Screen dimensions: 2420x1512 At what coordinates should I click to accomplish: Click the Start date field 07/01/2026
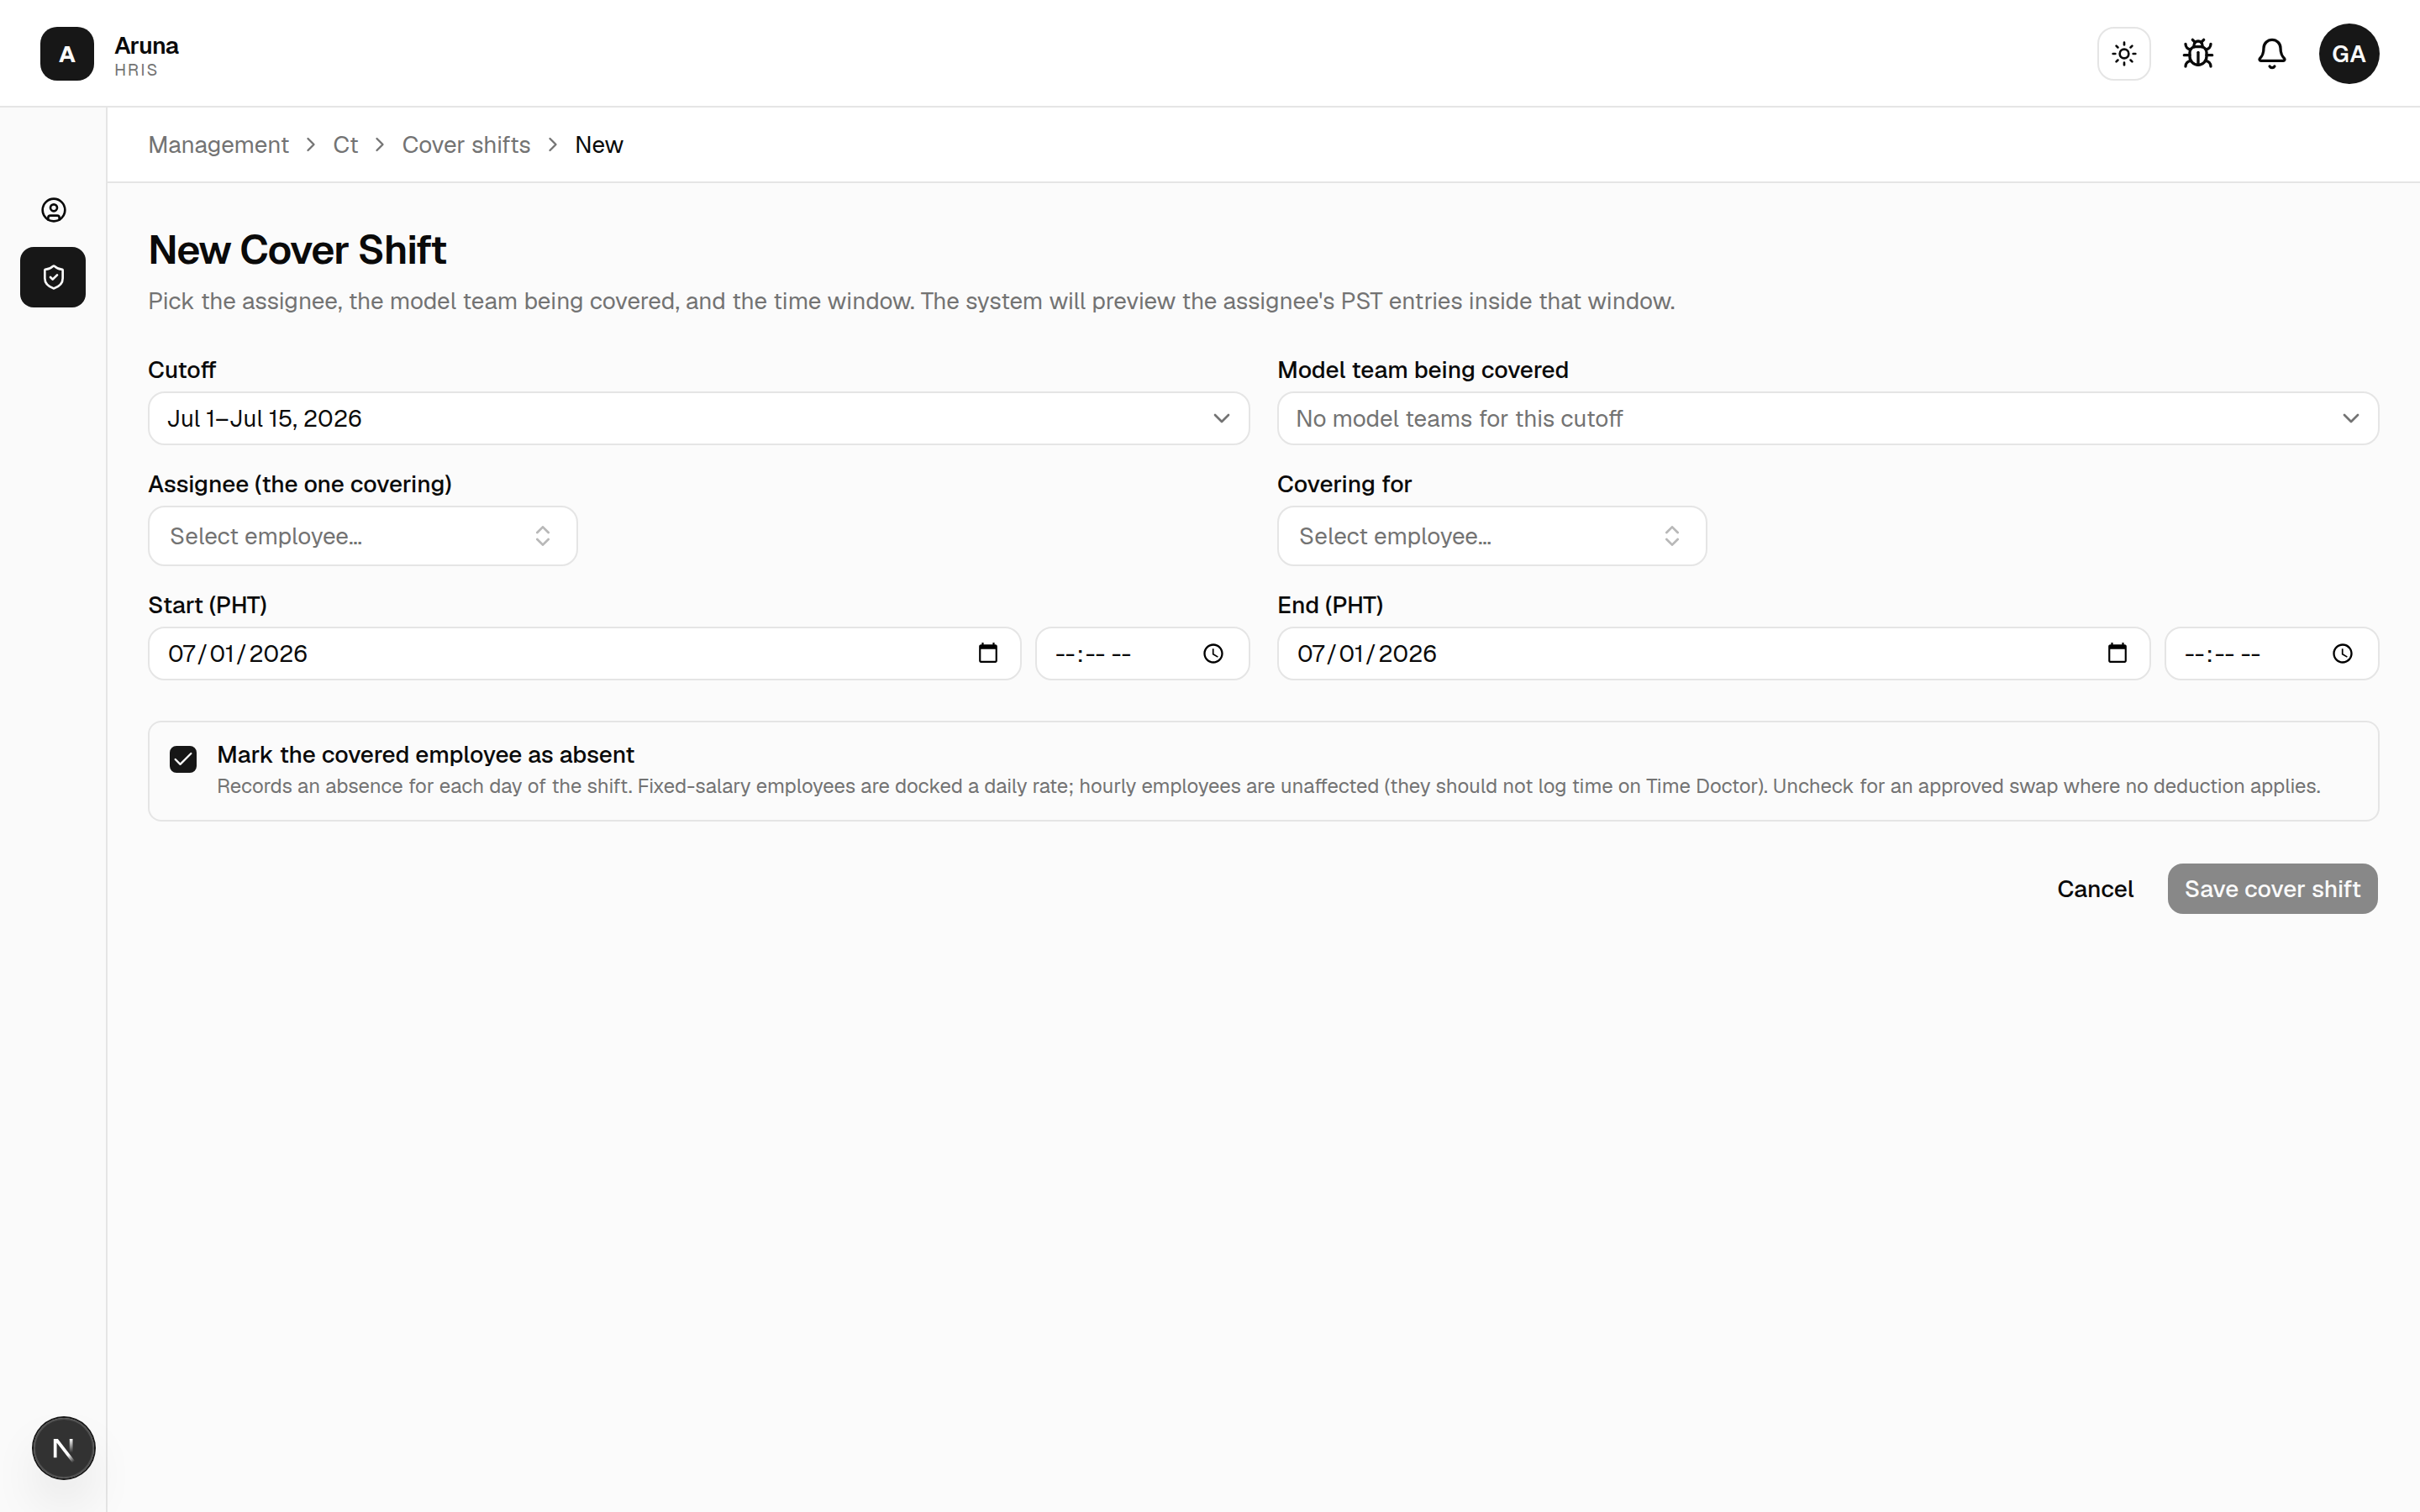click(584, 653)
